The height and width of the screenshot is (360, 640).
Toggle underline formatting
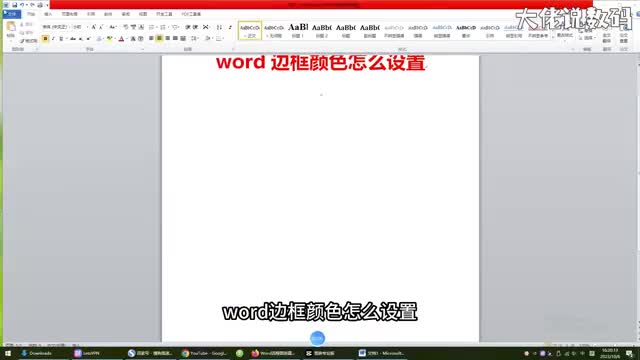[x=61, y=38]
